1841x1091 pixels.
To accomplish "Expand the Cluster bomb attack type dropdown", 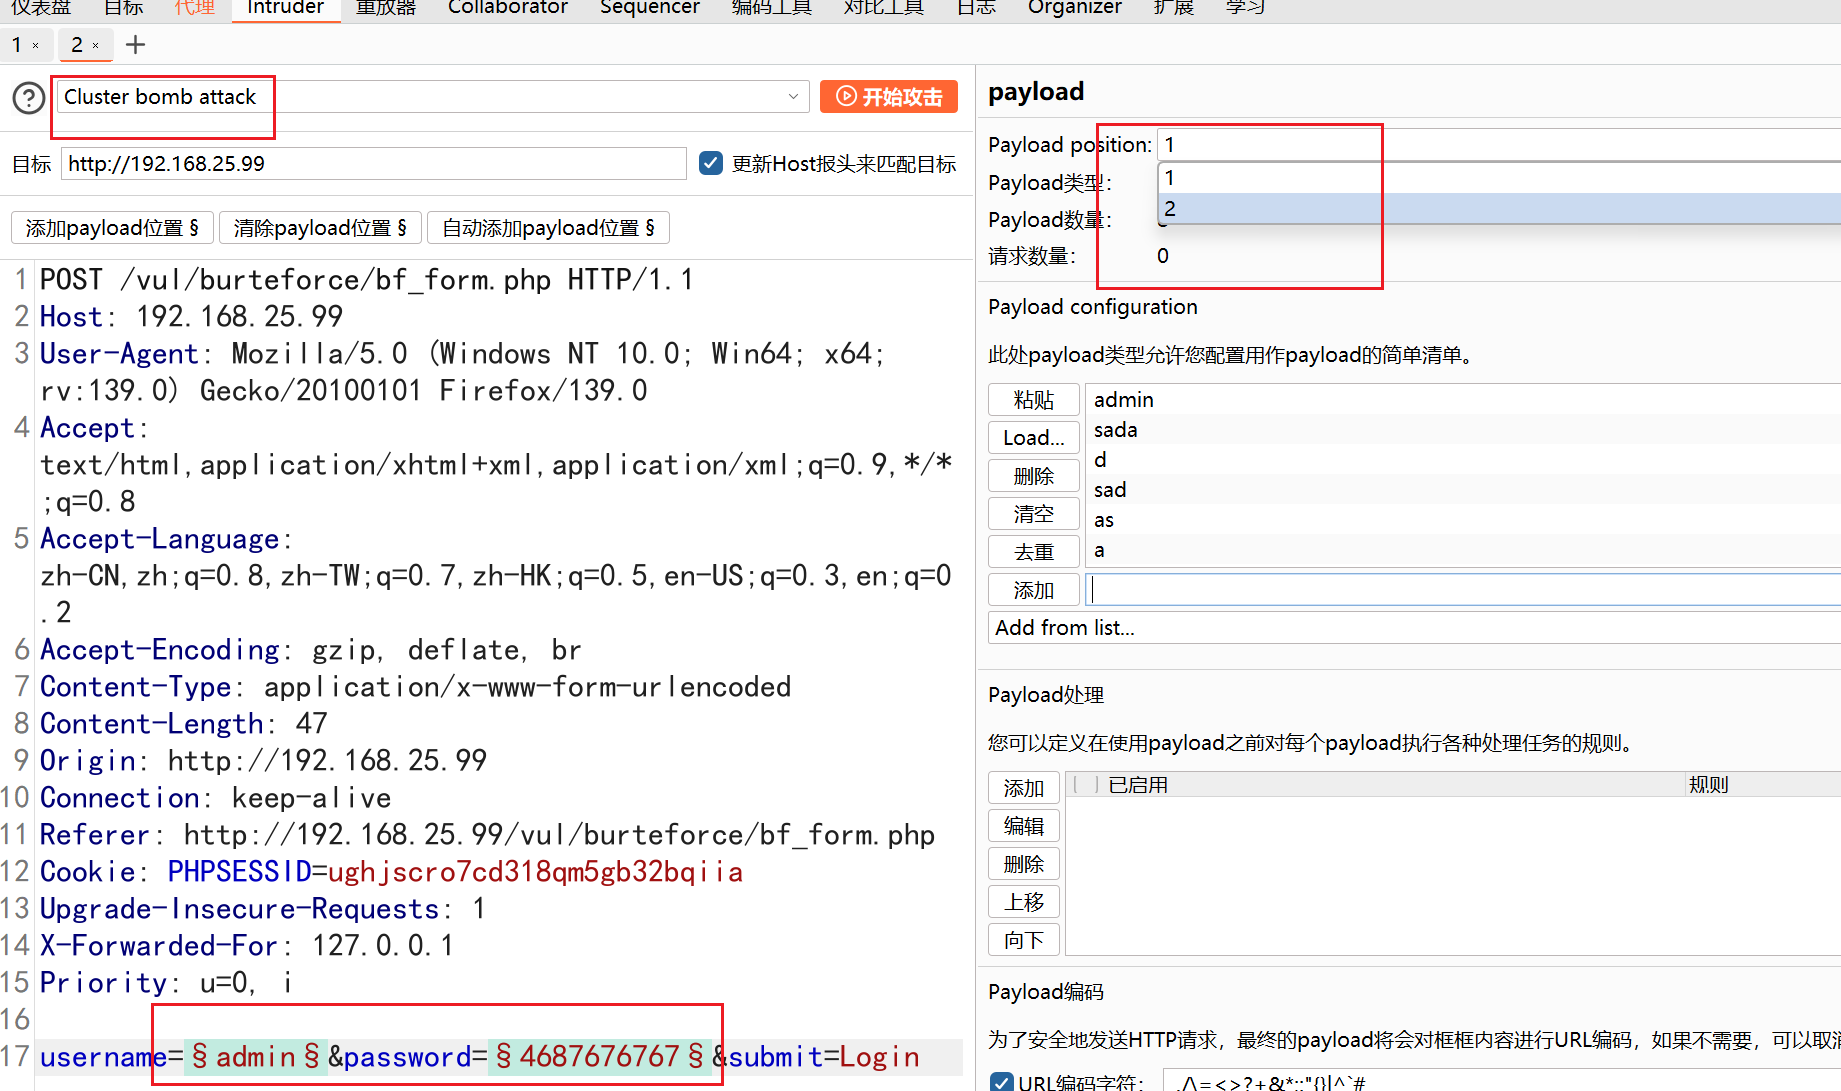I will click(x=793, y=97).
